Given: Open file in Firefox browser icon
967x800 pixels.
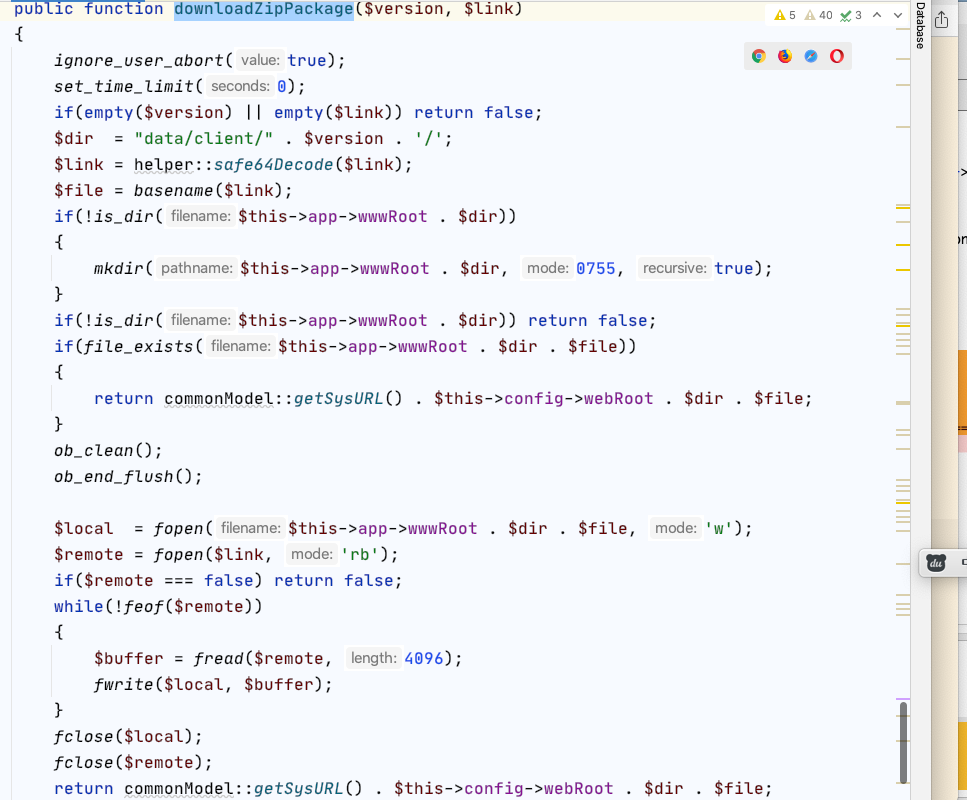Looking at the screenshot, I should pyautogui.click(x=784, y=56).
